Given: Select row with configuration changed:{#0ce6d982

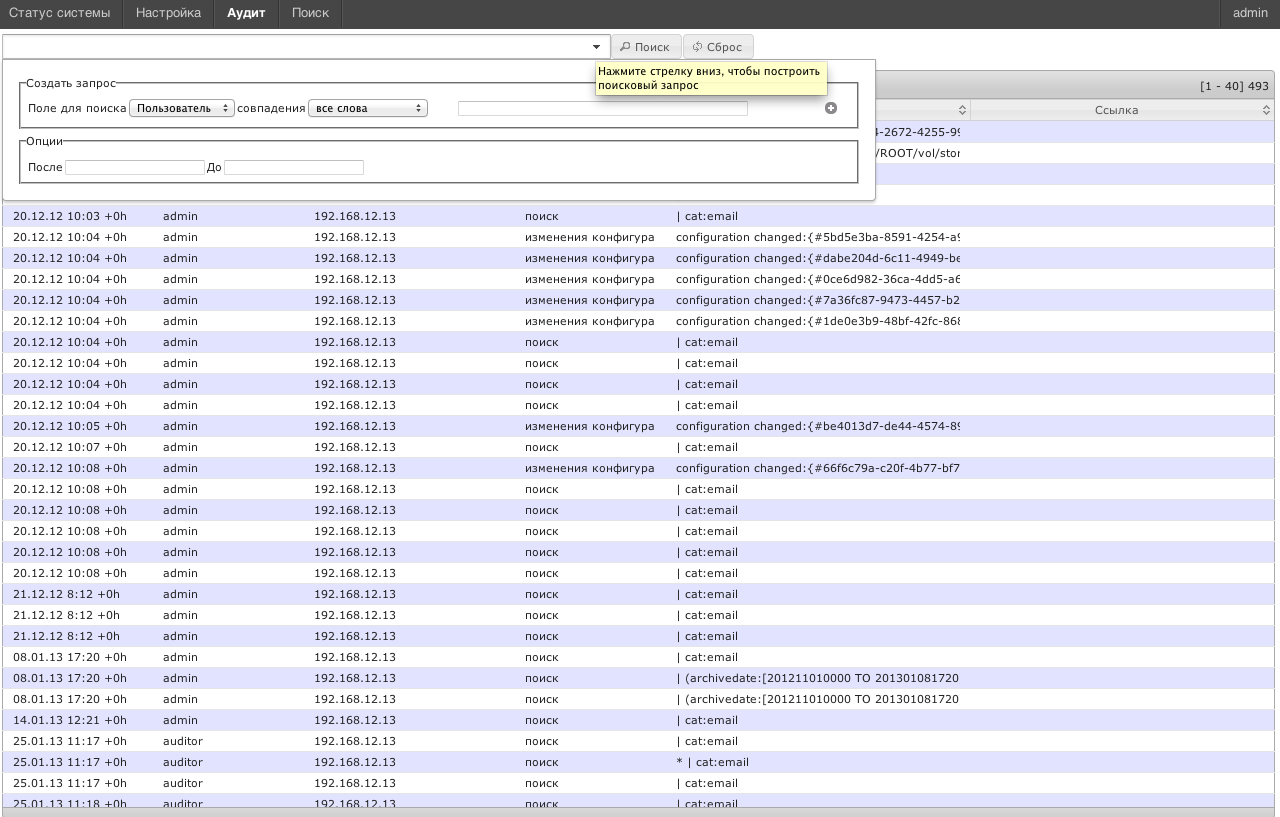Looking at the screenshot, I should (x=637, y=279).
